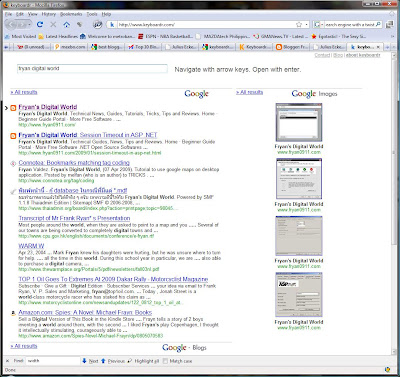Open the Amazon.com Spies: A Novel result

[85, 312]
